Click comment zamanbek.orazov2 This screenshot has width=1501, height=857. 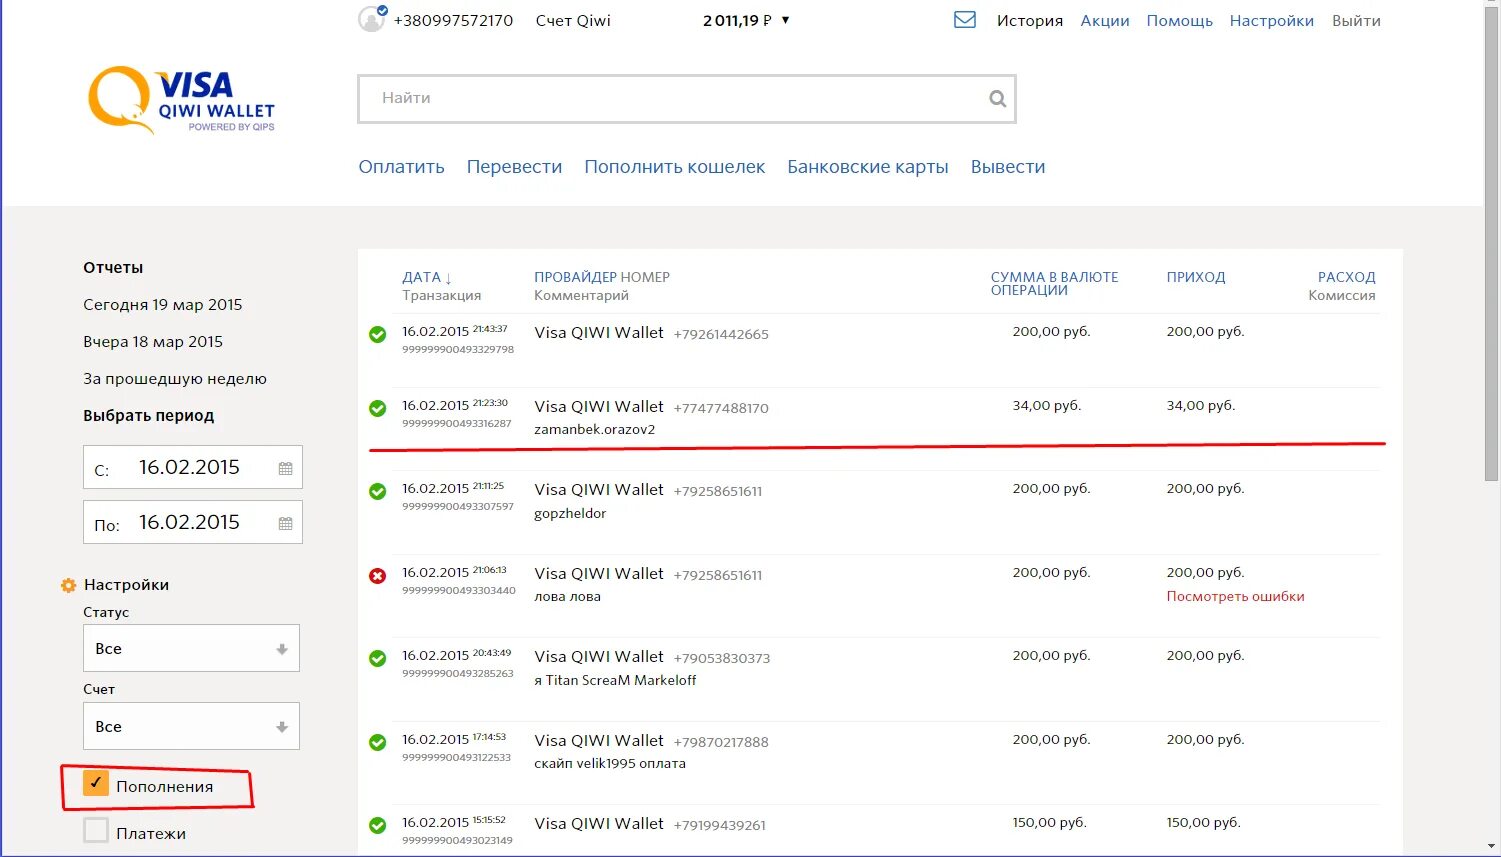[595, 430]
